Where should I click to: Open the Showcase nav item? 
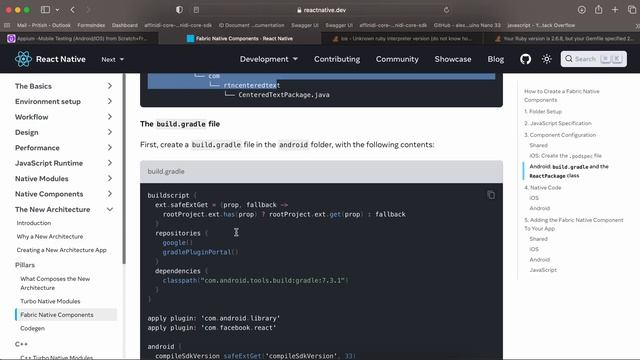(453, 59)
